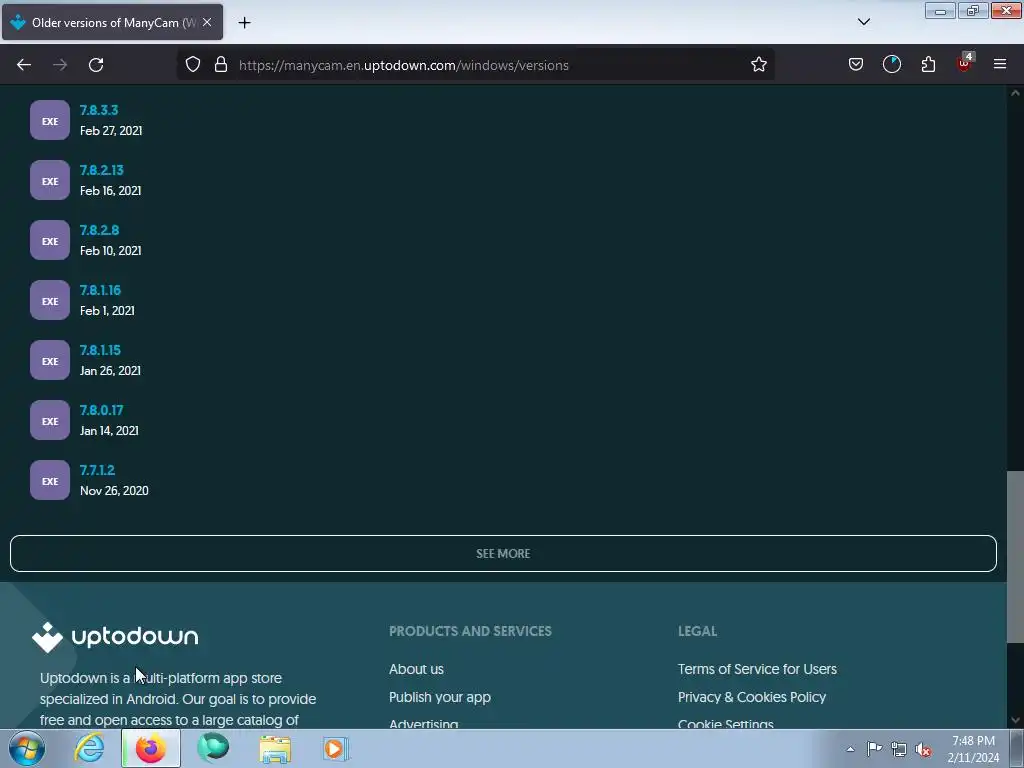Click the page vertical scrollbar thumb
This screenshot has height=768, width=1024.
coord(1015,557)
